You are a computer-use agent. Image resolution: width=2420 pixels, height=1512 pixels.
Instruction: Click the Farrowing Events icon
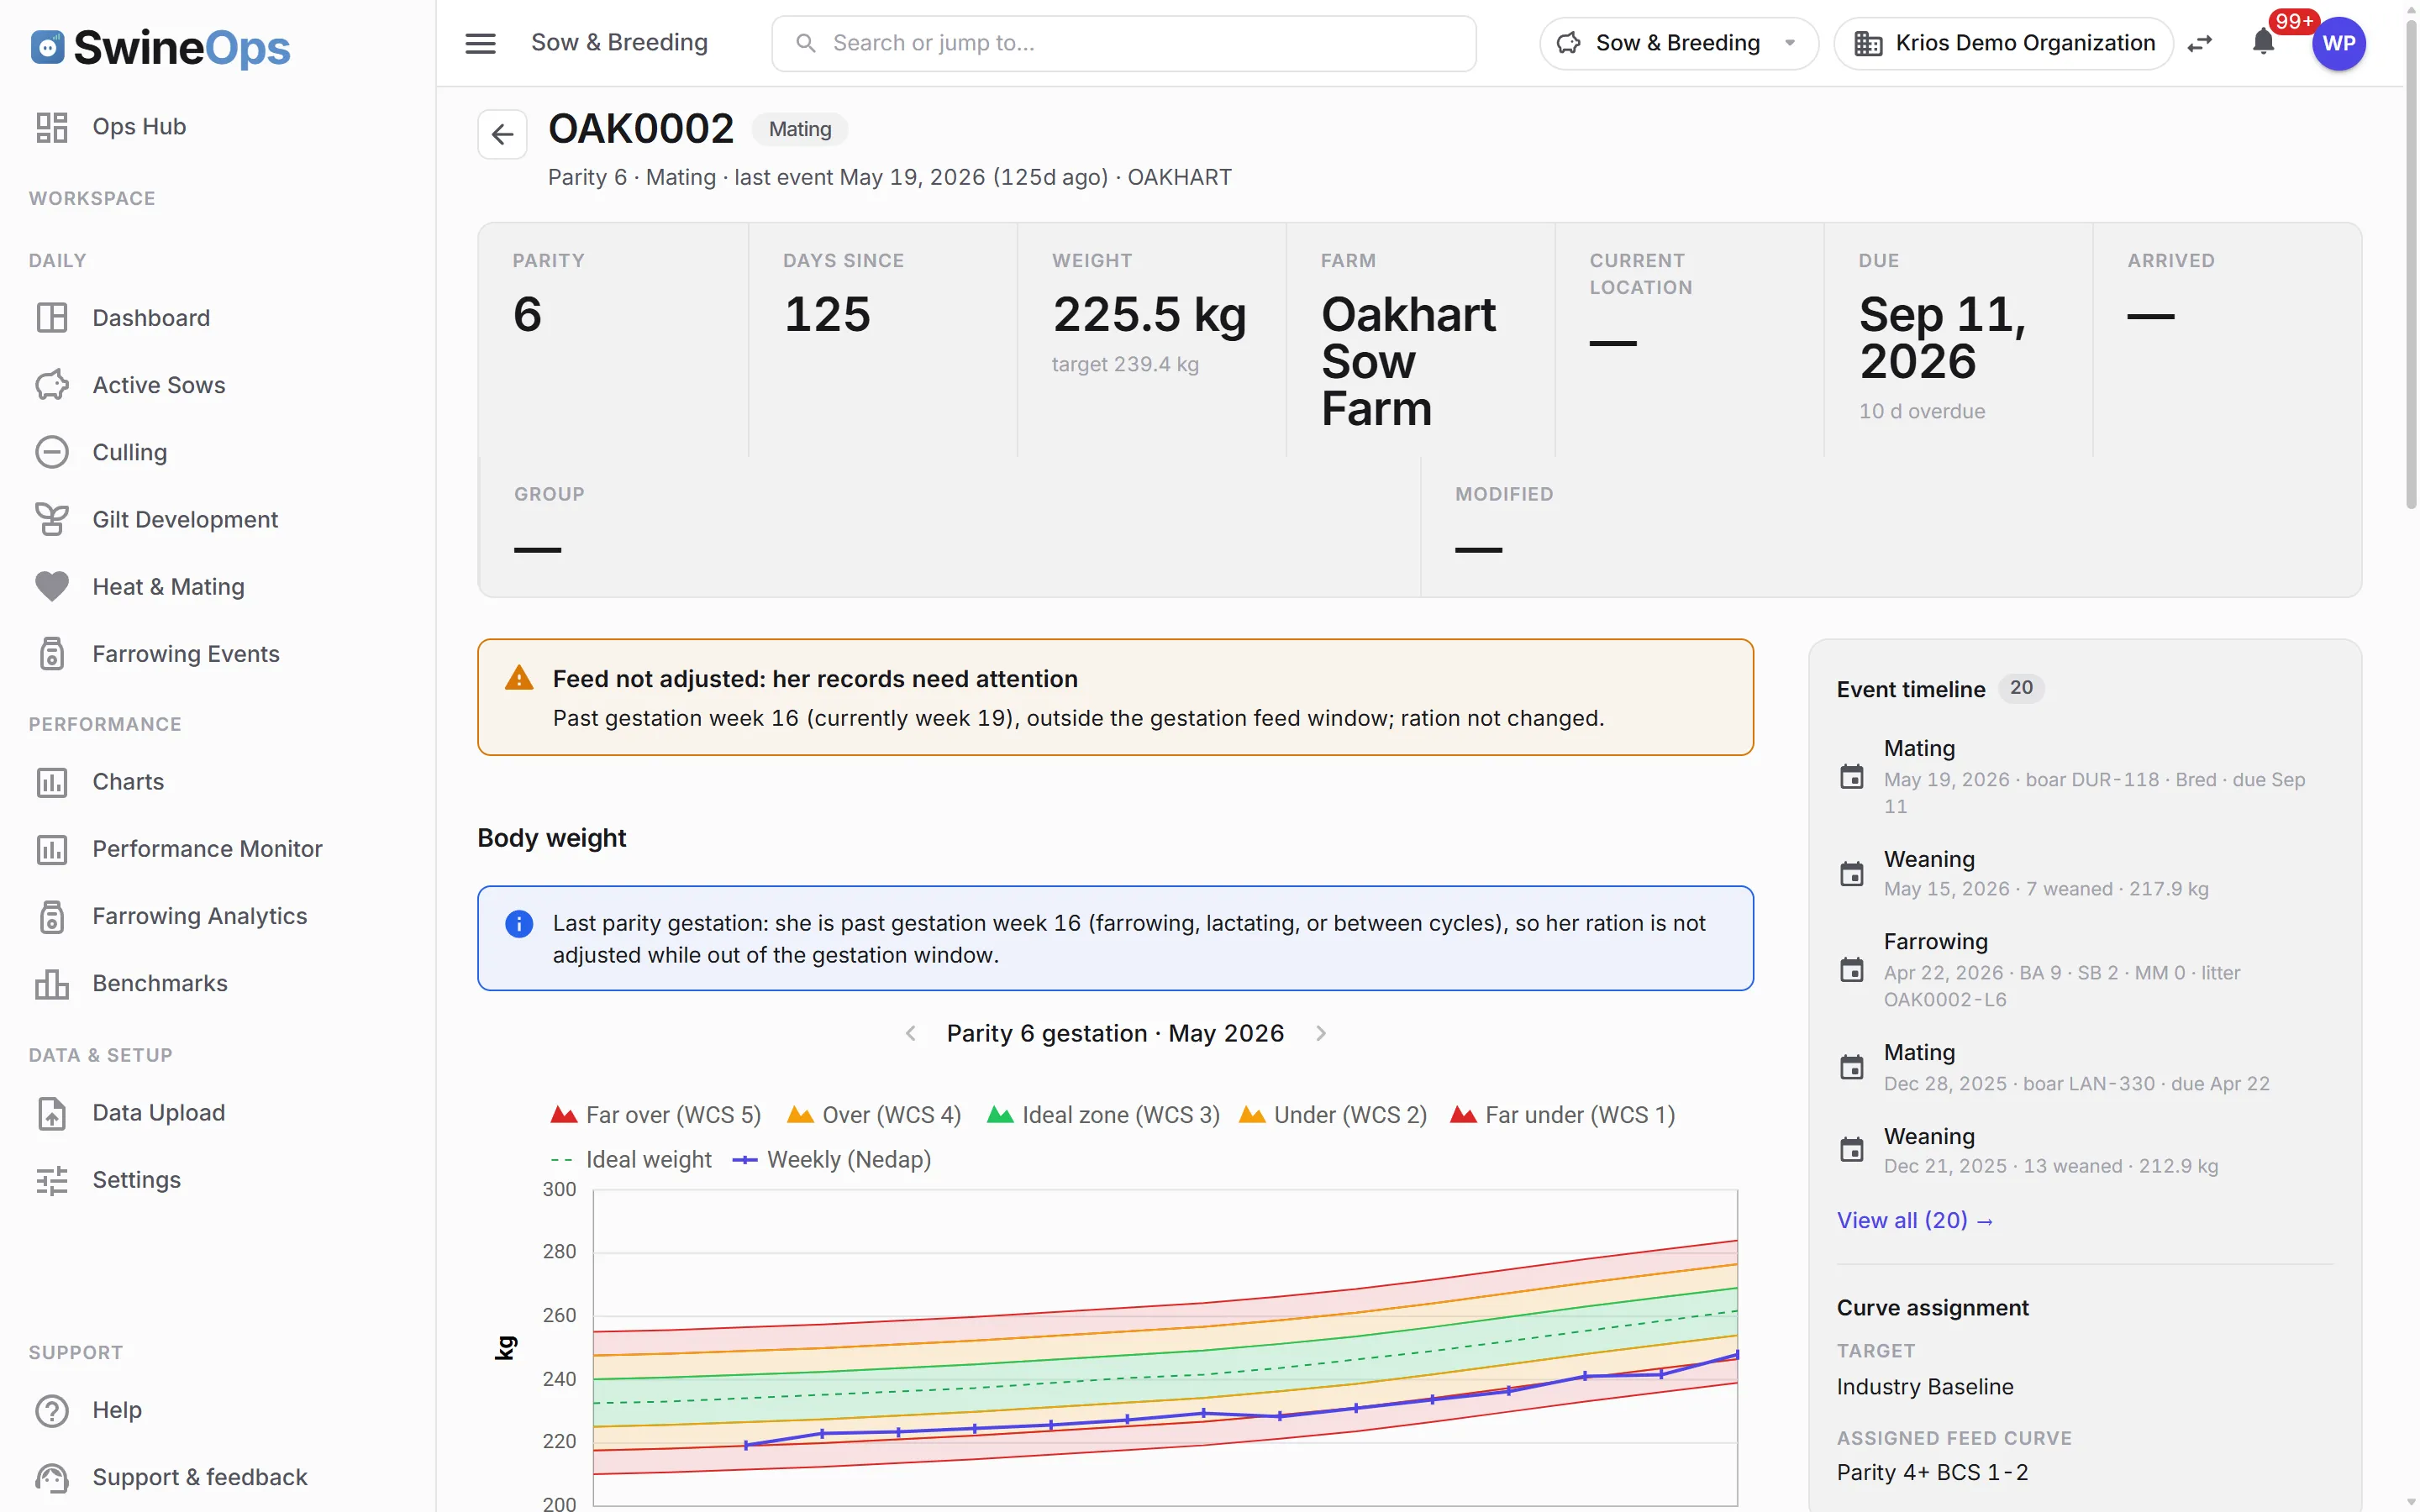[52, 654]
